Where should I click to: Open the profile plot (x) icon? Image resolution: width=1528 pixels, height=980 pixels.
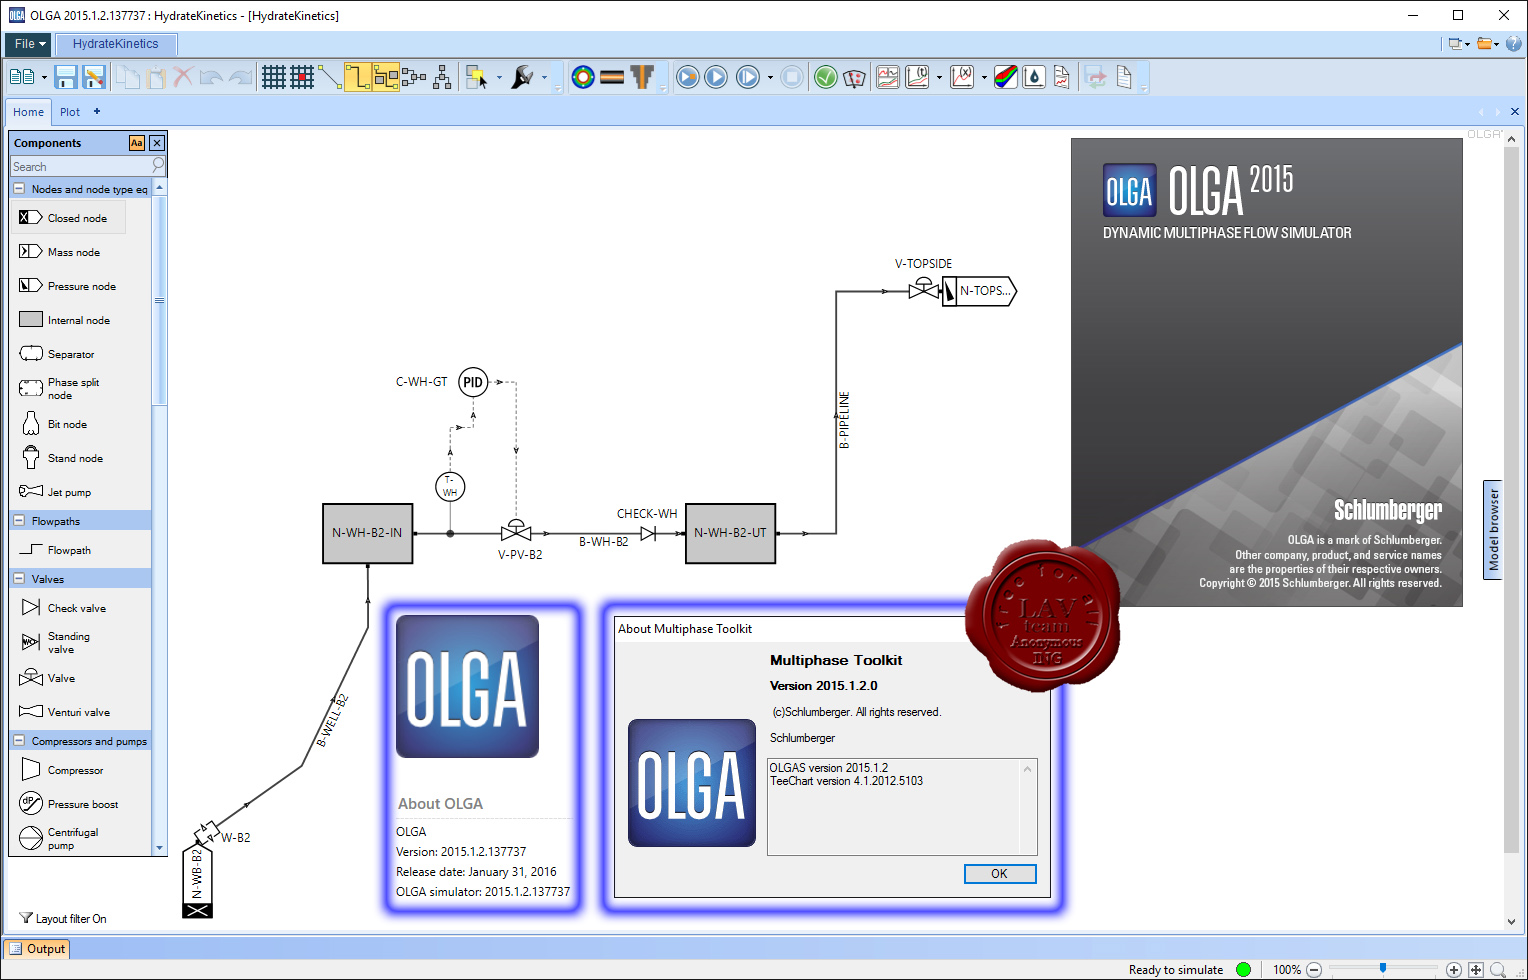(x=962, y=77)
